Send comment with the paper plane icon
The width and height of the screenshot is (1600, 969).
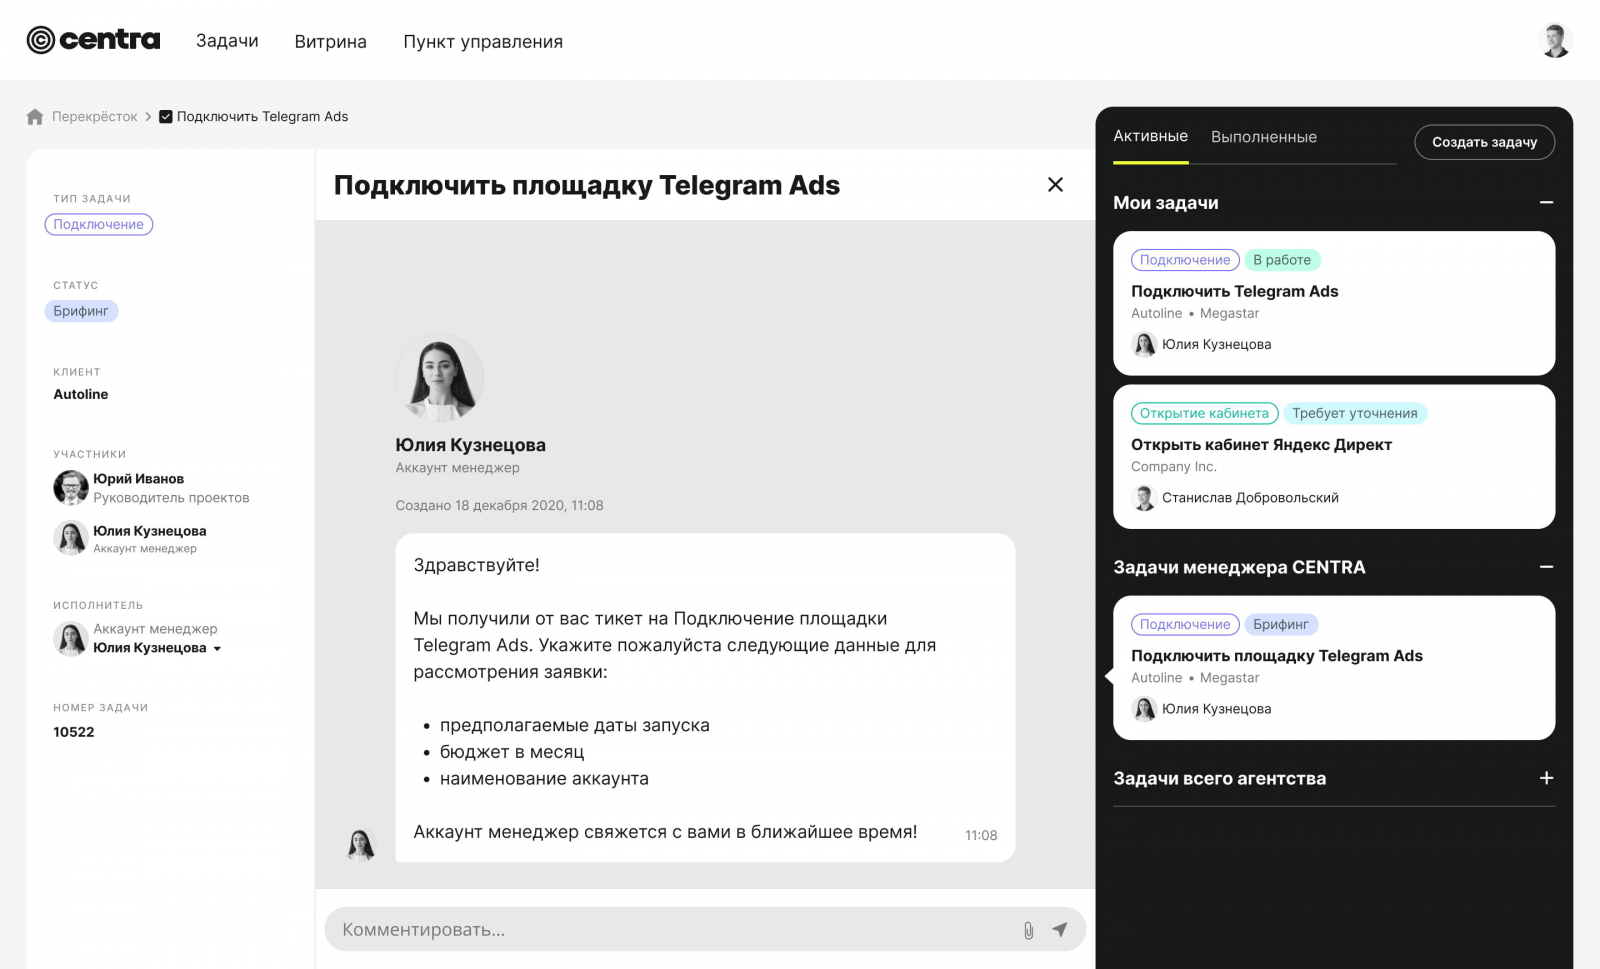tap(1060, 930)
